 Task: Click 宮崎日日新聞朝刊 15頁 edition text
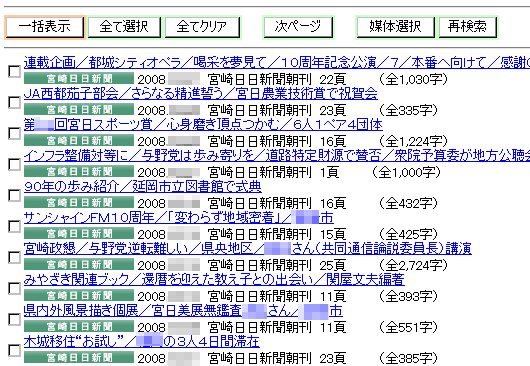(x=277, y=234)
